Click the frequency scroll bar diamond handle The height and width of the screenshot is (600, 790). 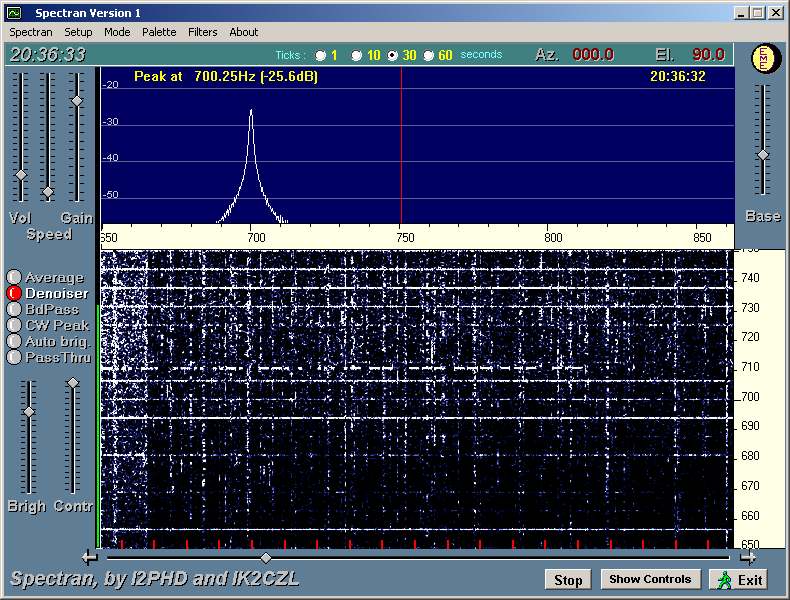tap(266, 558)
